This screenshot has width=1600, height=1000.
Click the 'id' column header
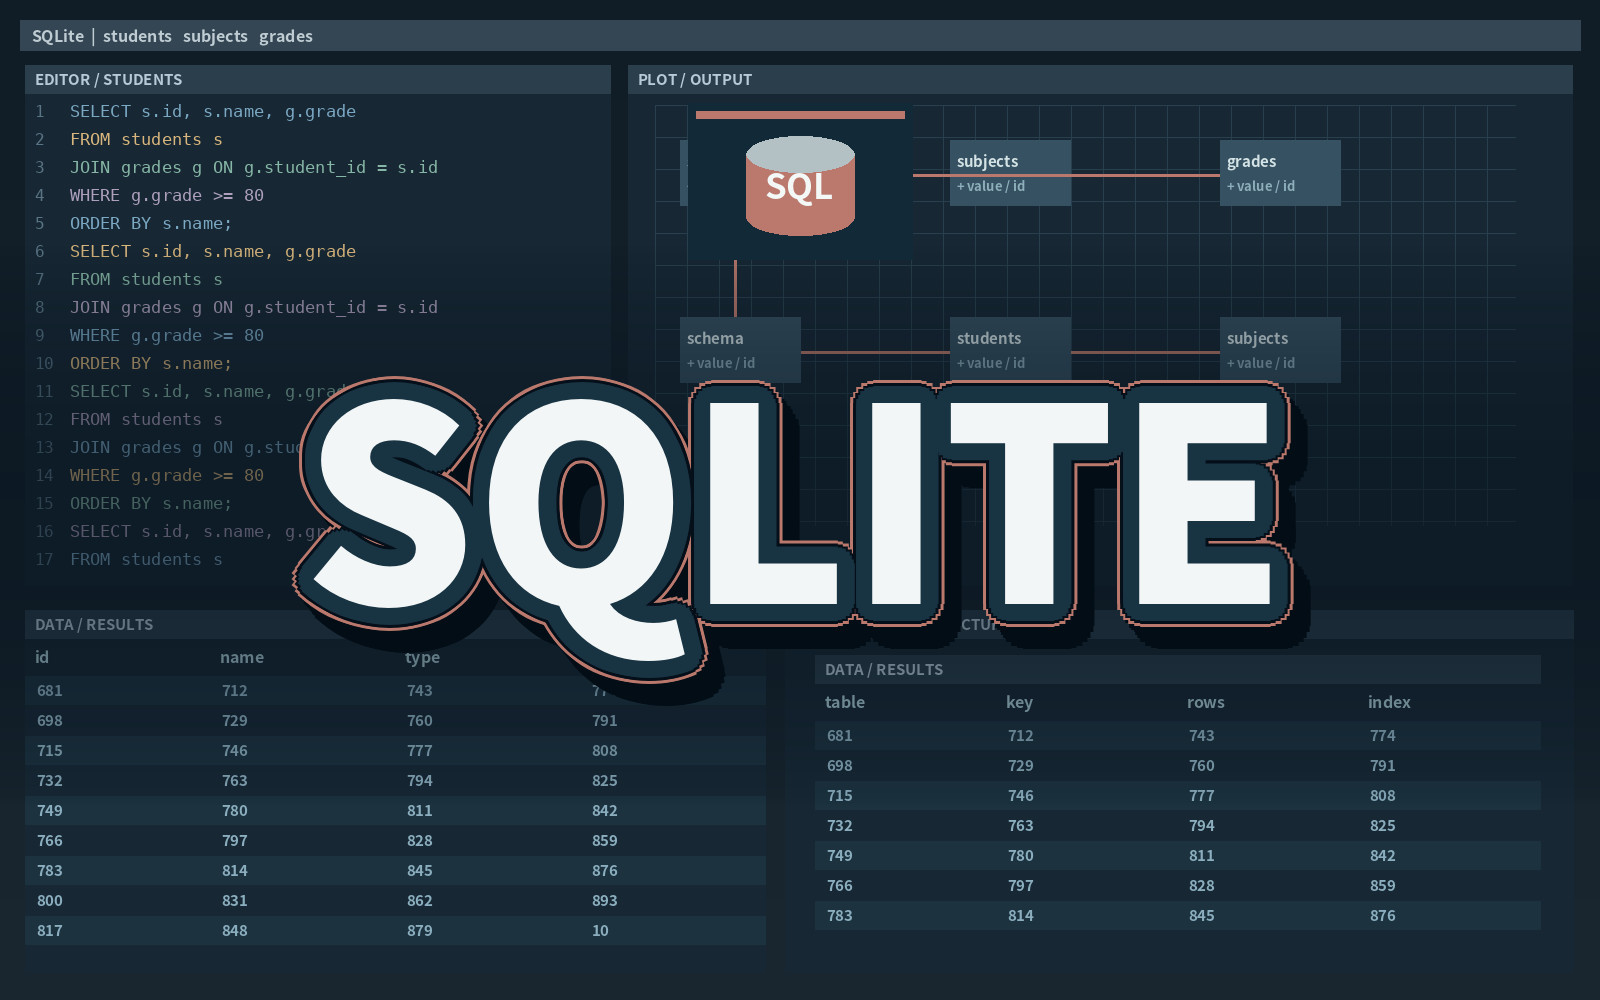click(x=42, y=657)
